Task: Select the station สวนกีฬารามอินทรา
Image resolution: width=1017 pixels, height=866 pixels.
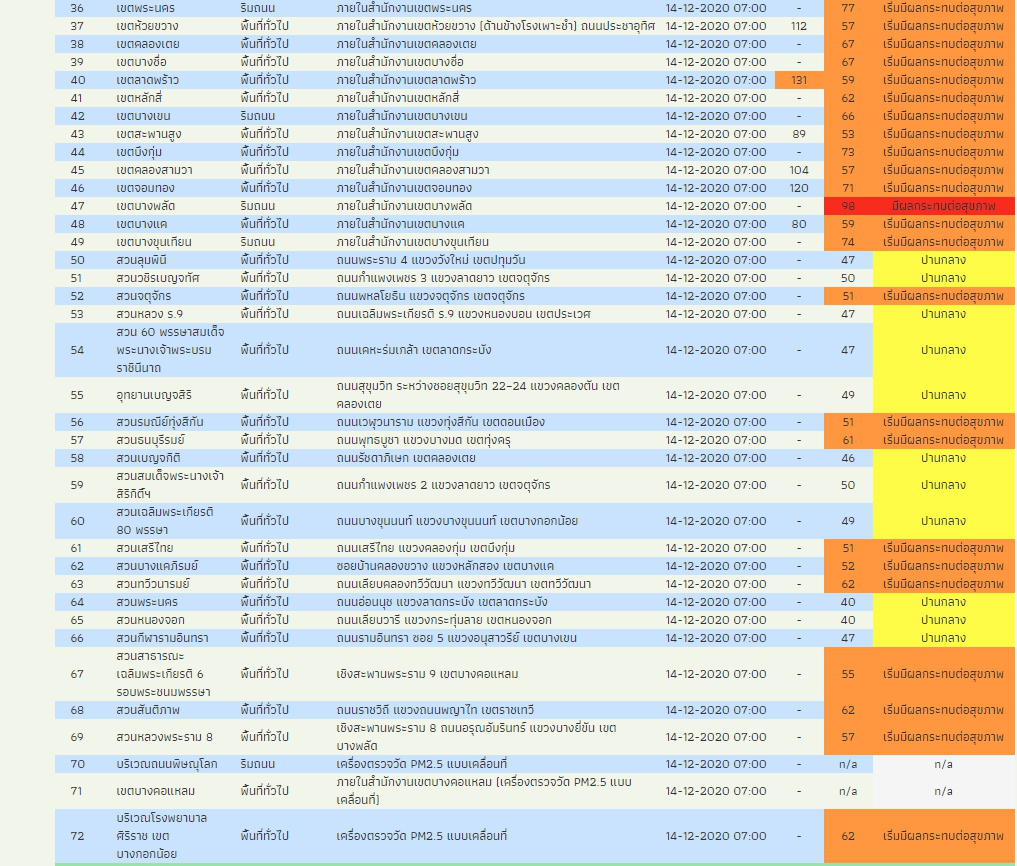Action: pos(162,638)
